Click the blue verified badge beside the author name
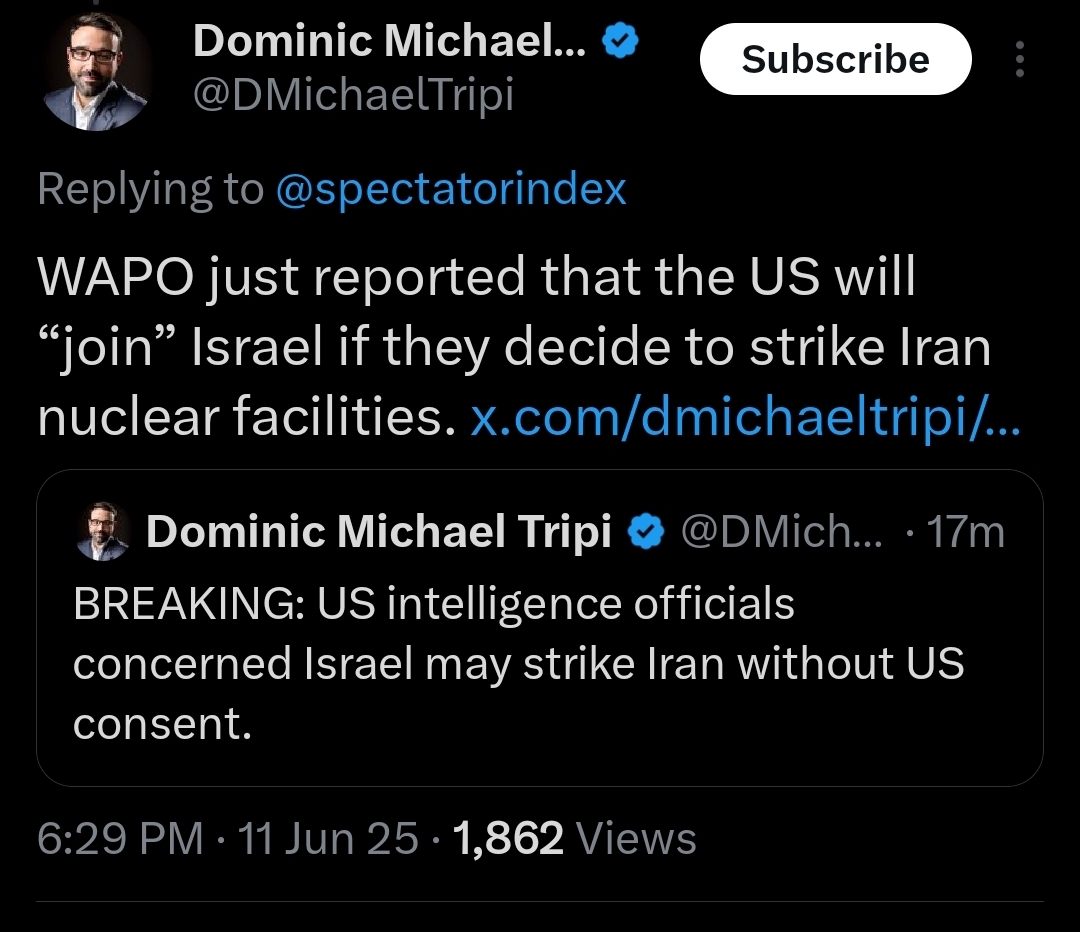 (621, 41)
